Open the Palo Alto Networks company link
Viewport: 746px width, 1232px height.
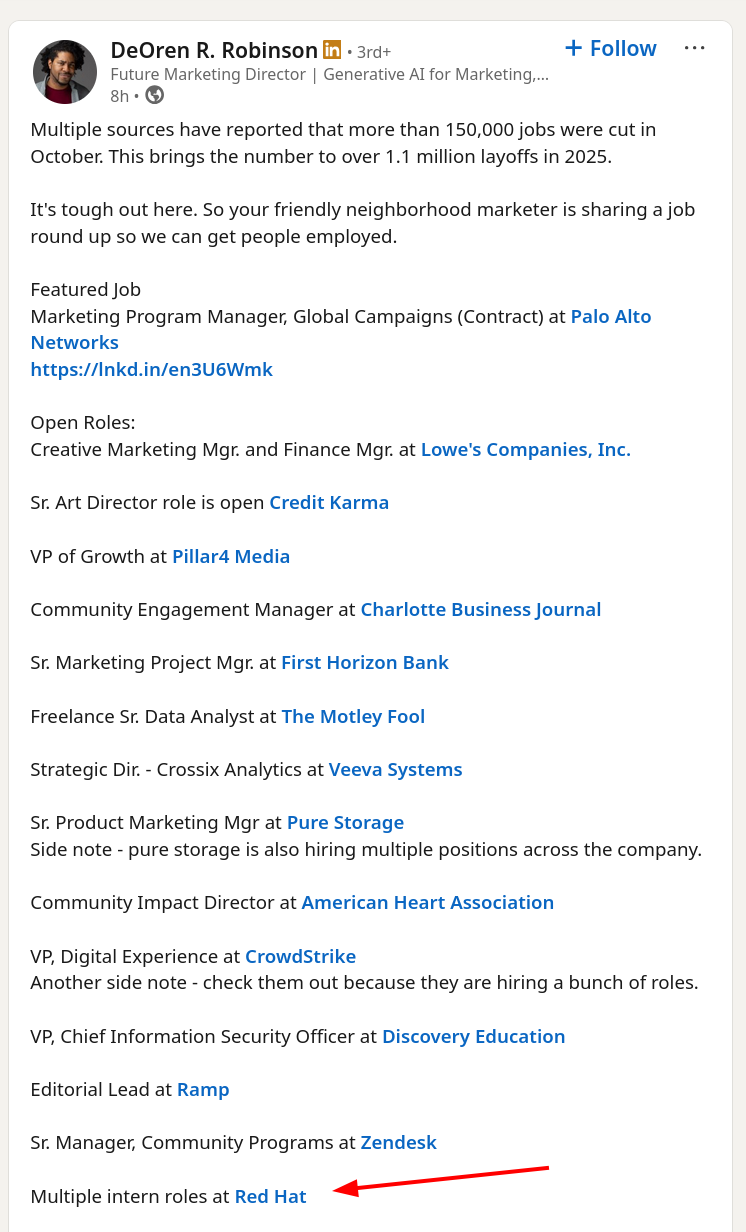[x=610, y=316]
